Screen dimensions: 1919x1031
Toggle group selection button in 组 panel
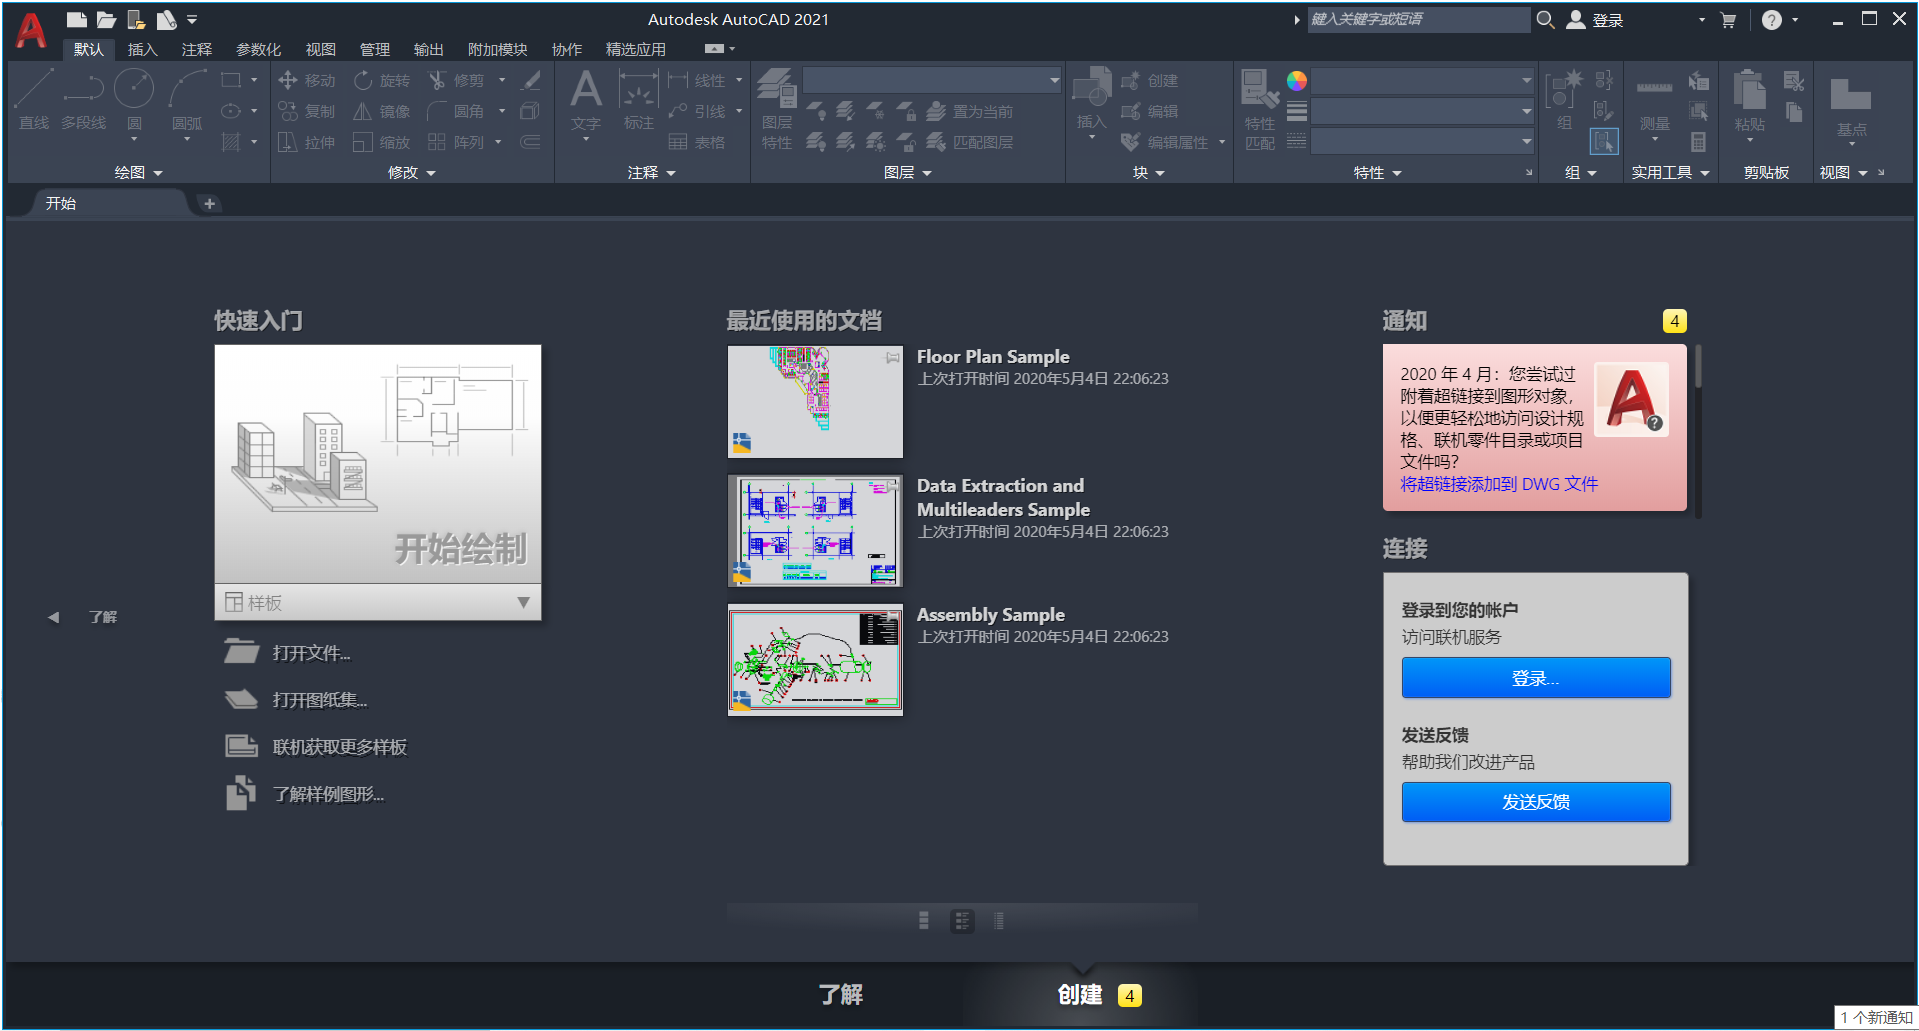(1604, 142)
